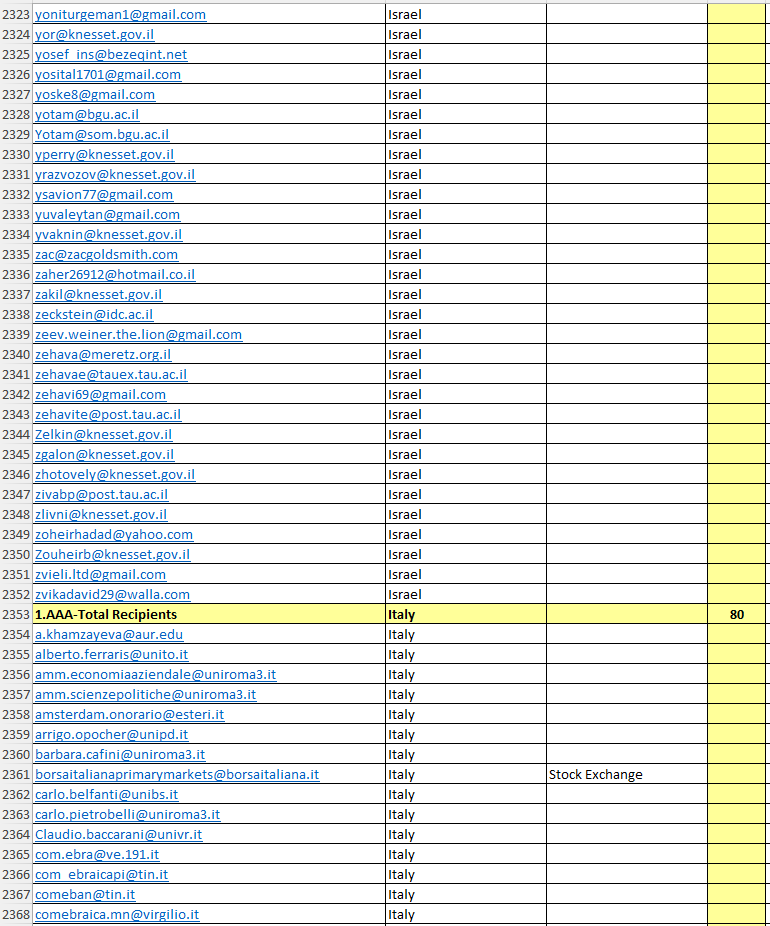Open the Zelkin@knesset.gov.il link
The height and width of the screenshot is (926, 770).
[x=103, y=435]
